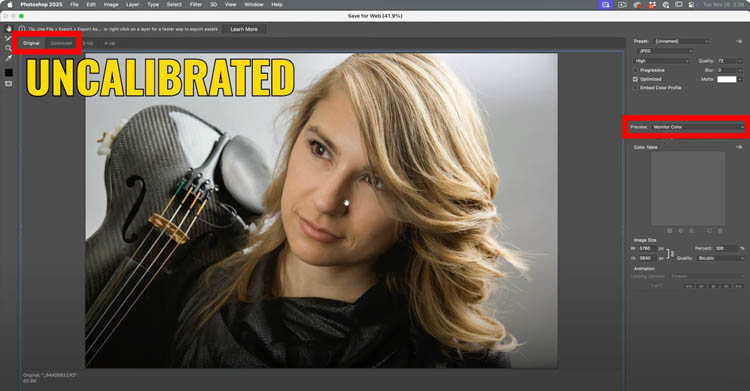Click the info icon beside the tip
Screen dimensions: 750x391
tap(22, 29)
